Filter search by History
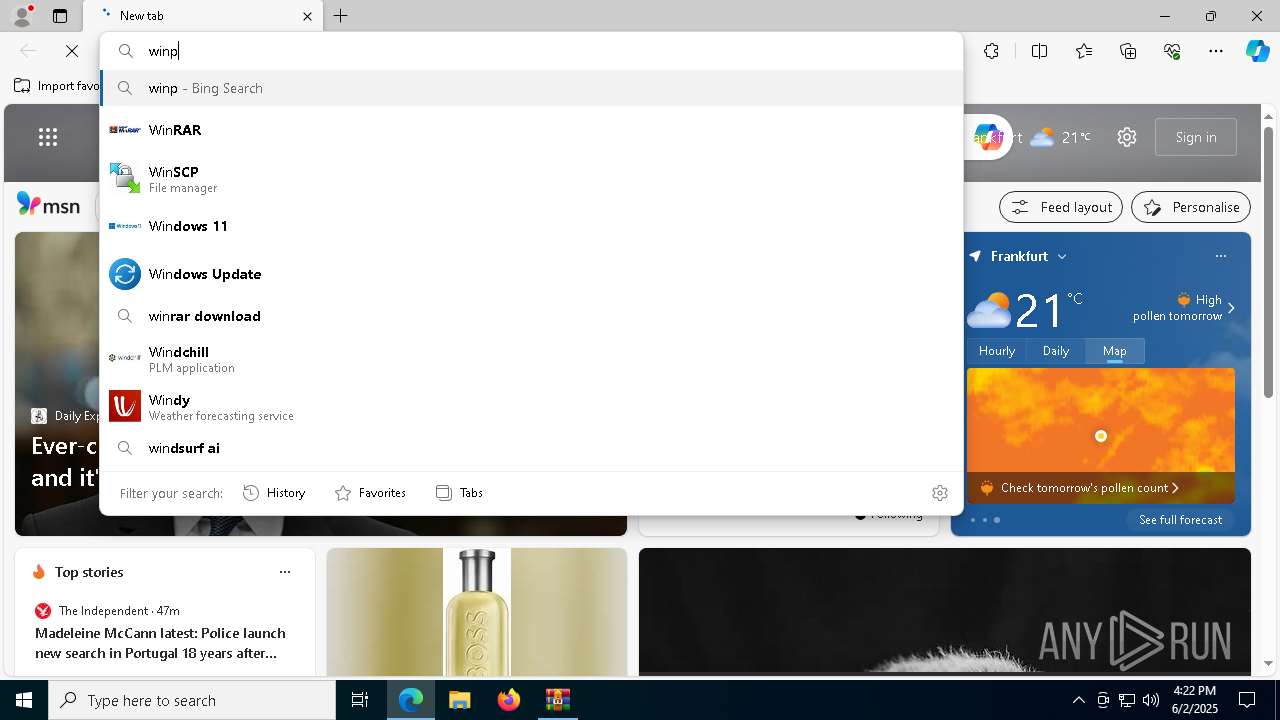The height and width of the screenshot is (720, 1280). [274, 492]
